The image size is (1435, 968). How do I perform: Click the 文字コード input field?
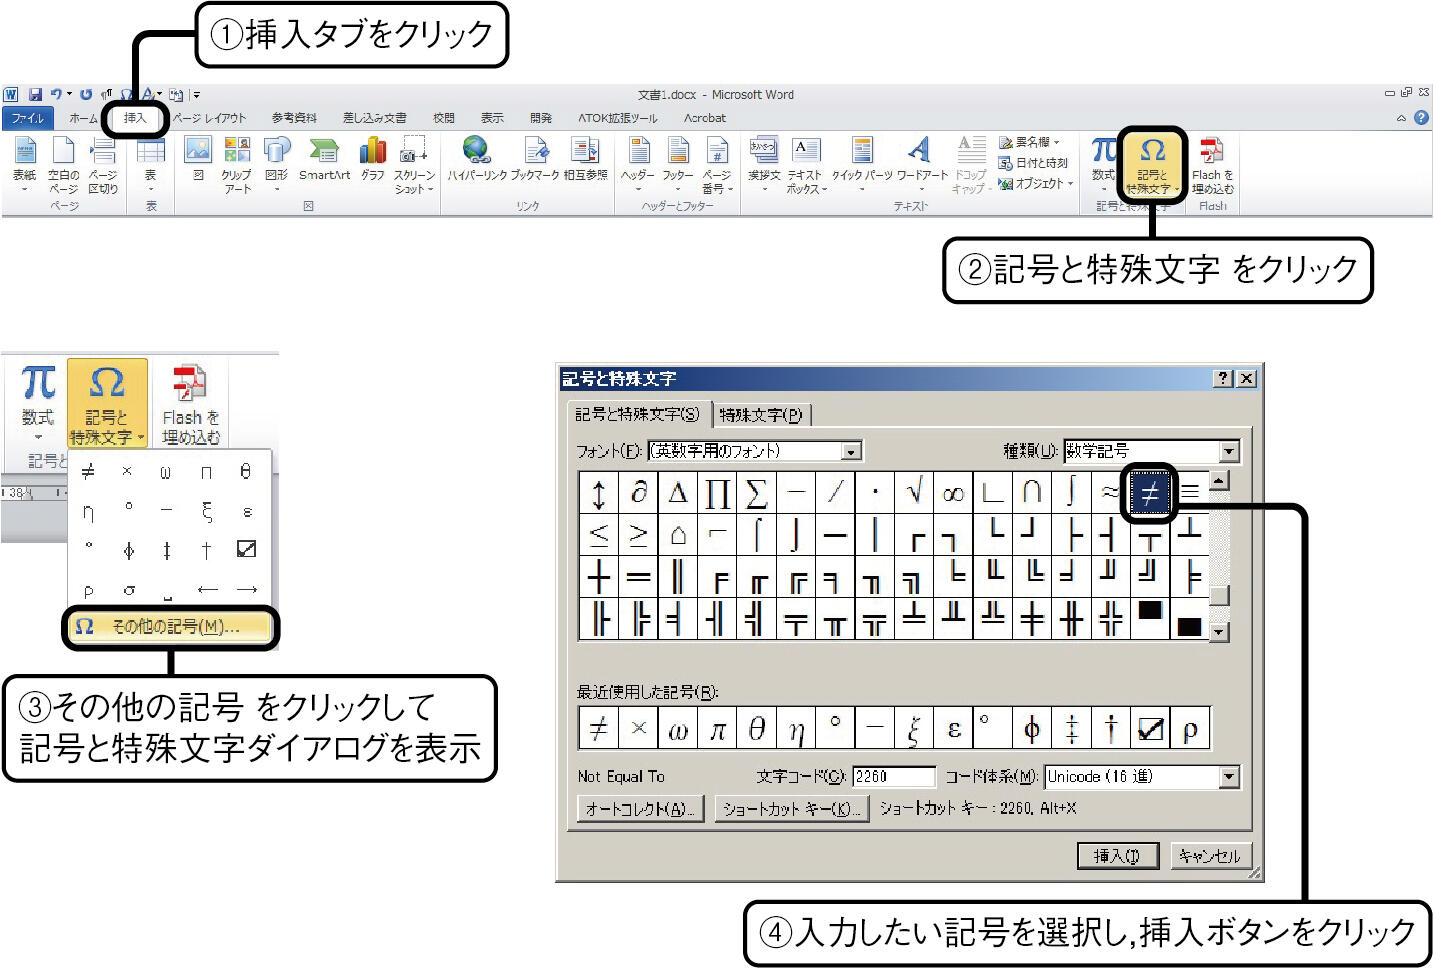click(893, 777)
